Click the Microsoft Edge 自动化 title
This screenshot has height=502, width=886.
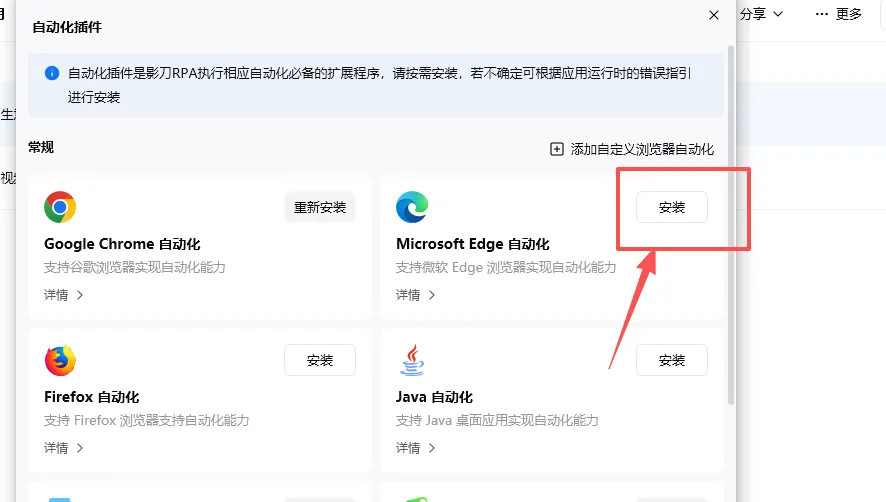click(x=472, y=244)
